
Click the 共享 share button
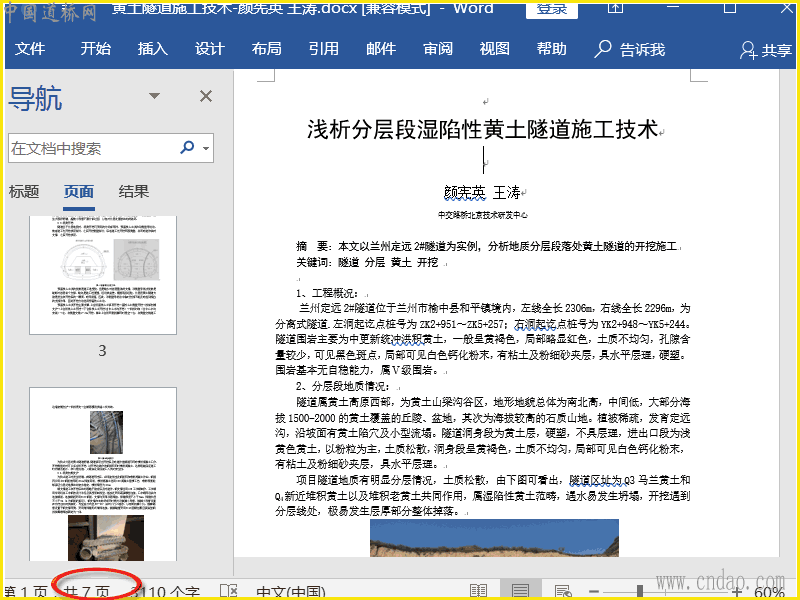(766, 50)
